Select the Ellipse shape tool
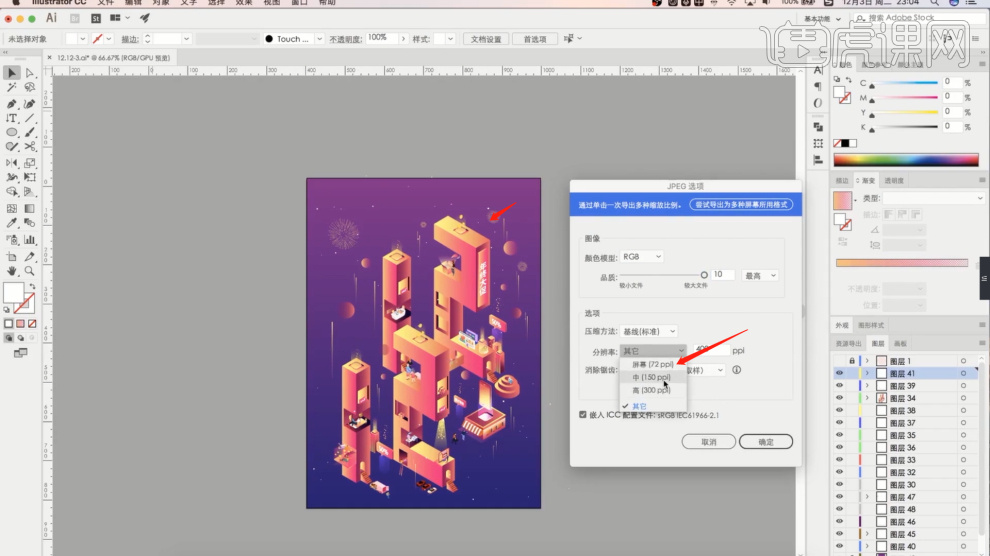990x556 pixels. tap(11, 133)
